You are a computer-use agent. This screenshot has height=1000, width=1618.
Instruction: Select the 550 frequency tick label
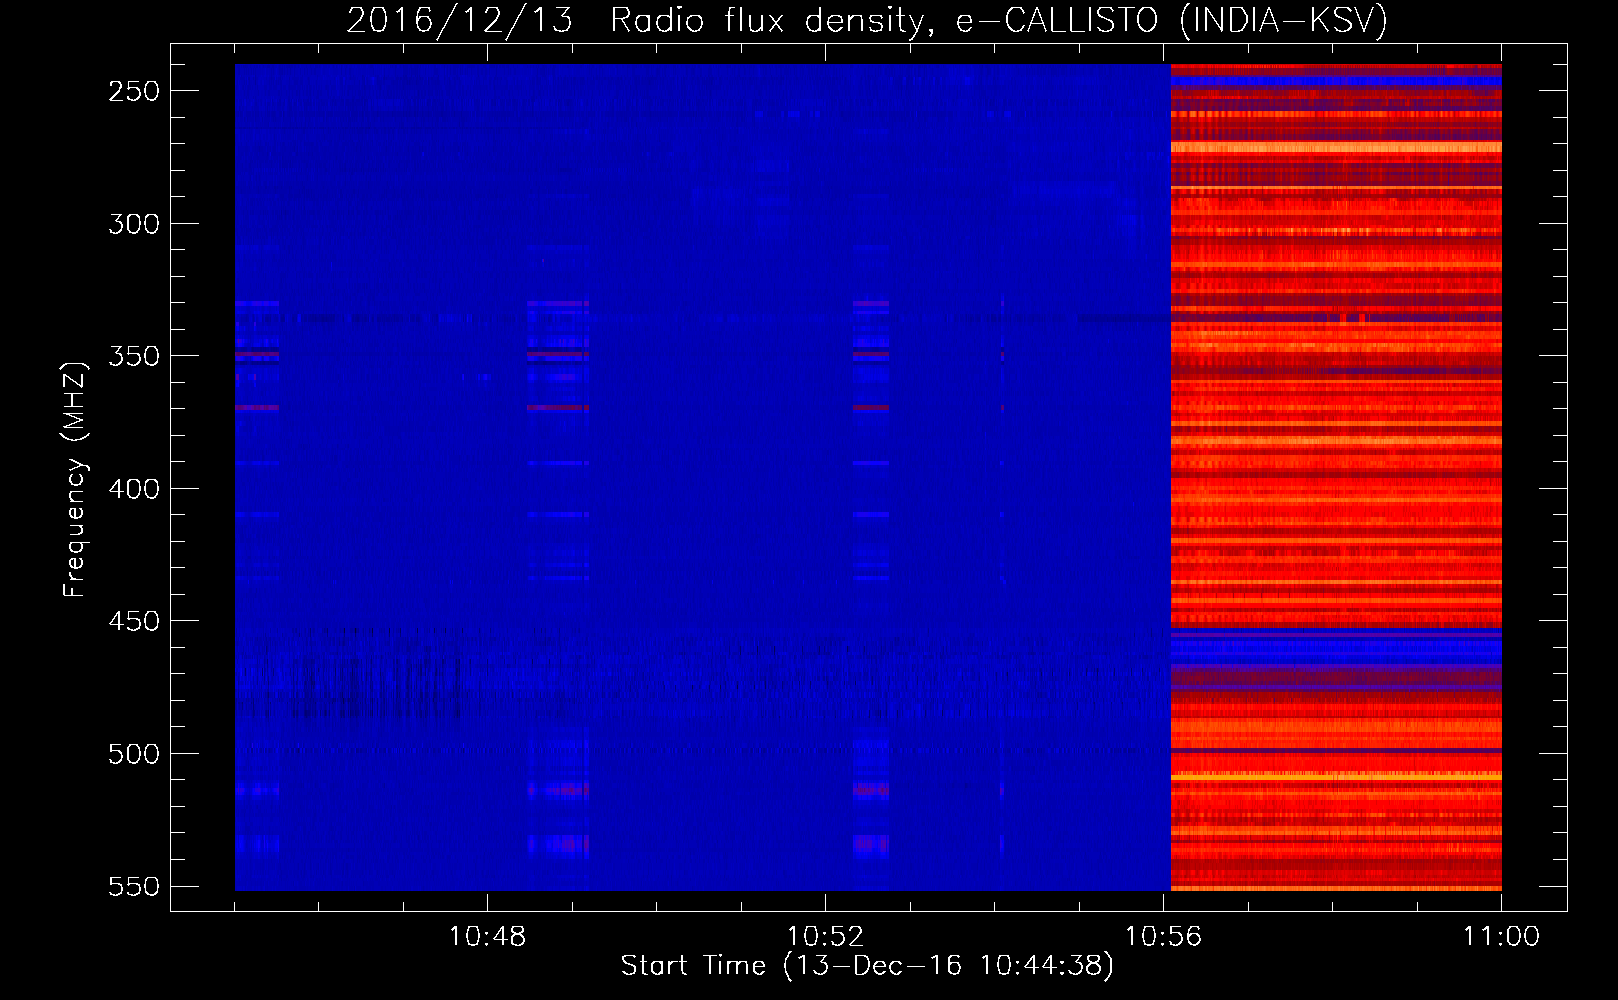134,887
